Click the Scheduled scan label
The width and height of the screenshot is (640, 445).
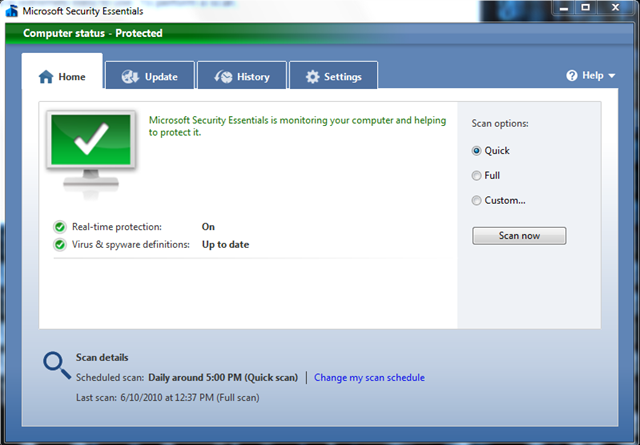[110, 378]
